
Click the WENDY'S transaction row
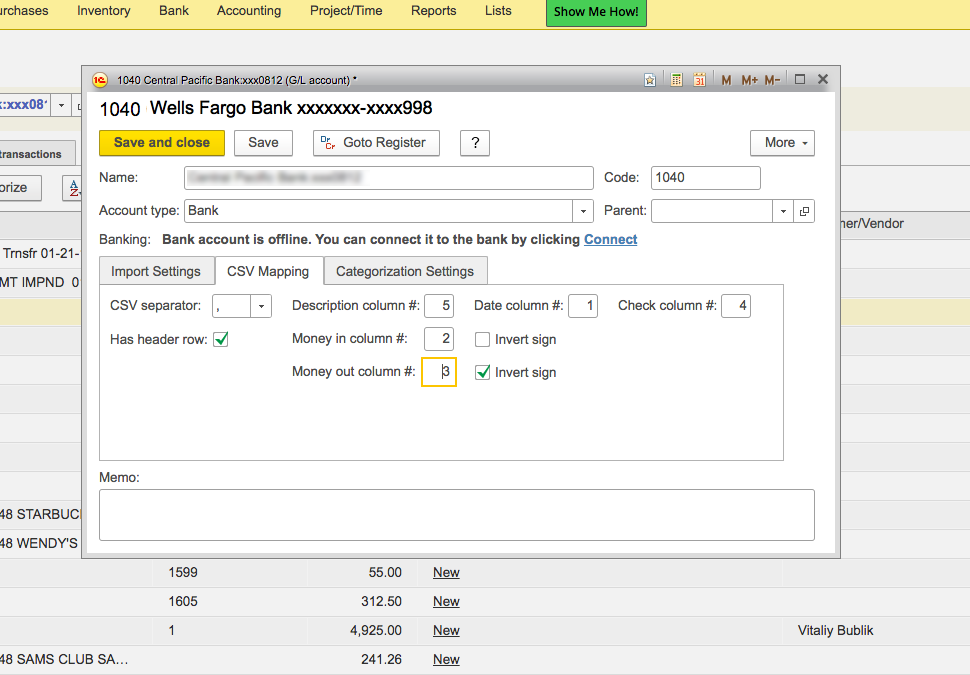(x=39, y=544)
